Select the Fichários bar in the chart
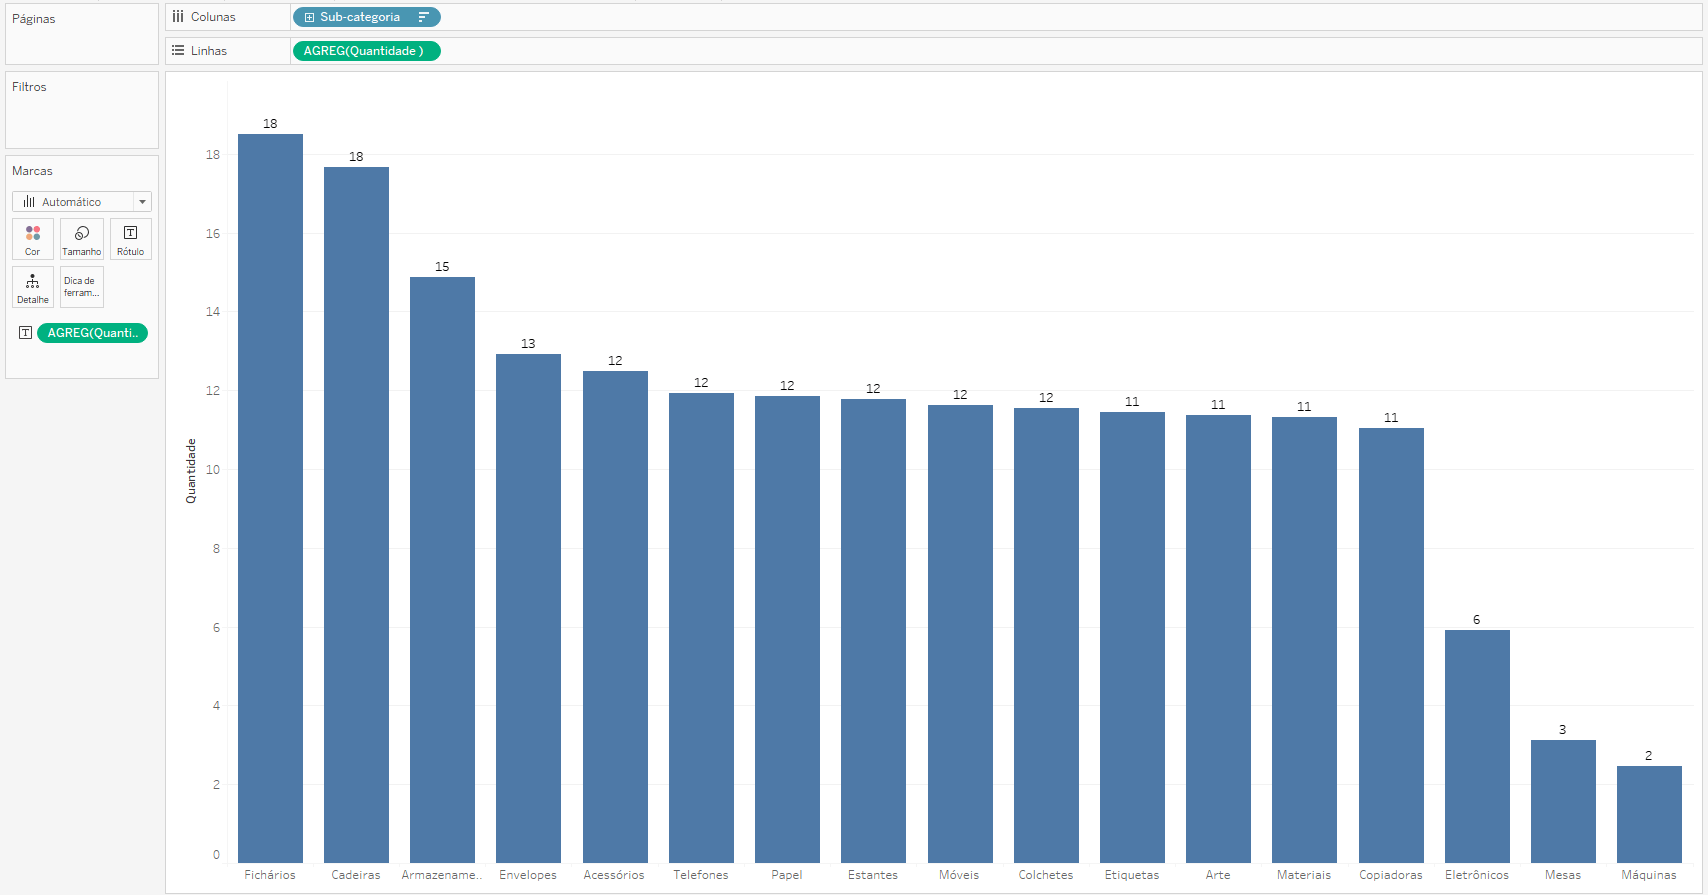The width and height of the screenshot is (1708, 895). 270,500
